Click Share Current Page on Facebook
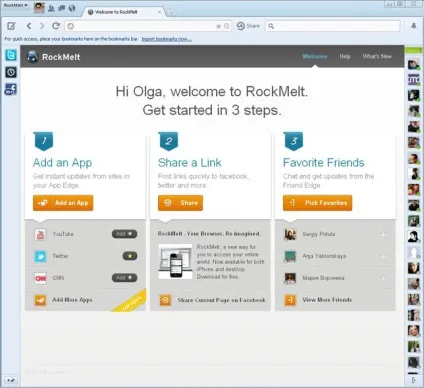Image resolution: width=424 pixels, height=388 pixels. point(221,300)
